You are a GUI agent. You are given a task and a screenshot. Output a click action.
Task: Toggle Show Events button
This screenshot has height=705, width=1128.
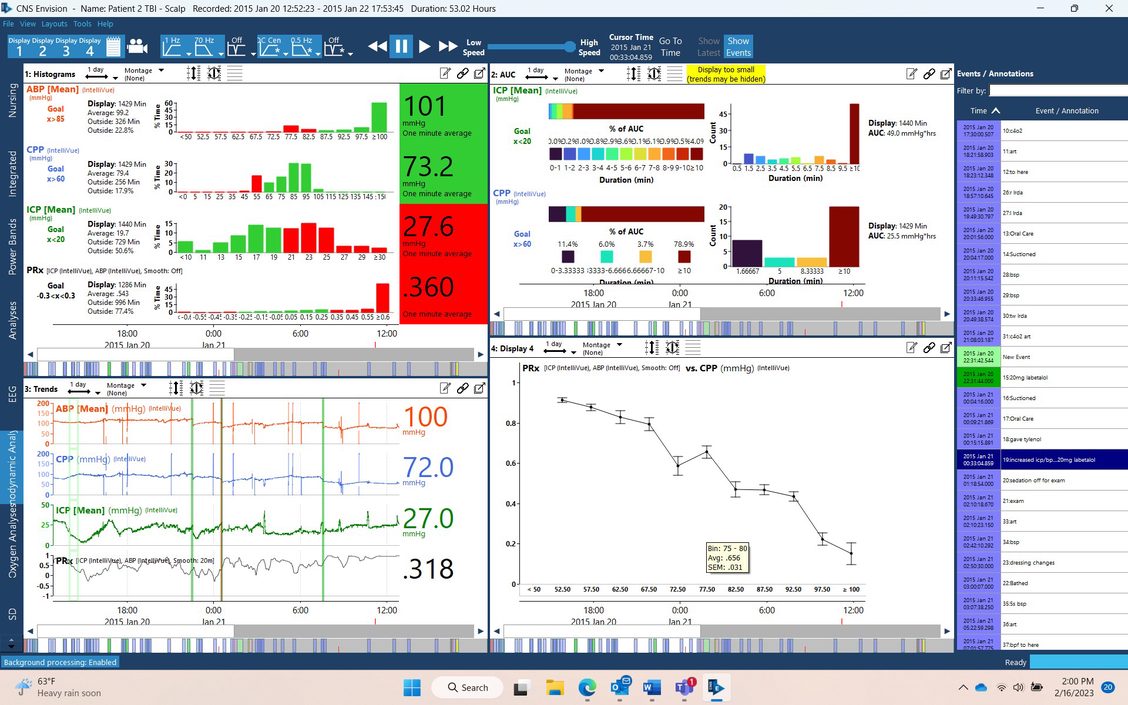pyautogui.click(x=738, y=47)
